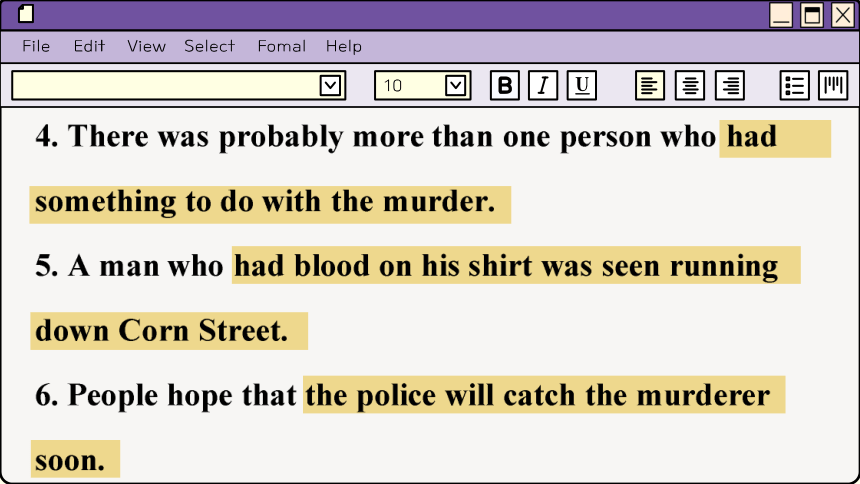This screenshot has height=484, width=860.
Task: Click the highlighted word 'soon.'
Action: click(x=70, y=460)
